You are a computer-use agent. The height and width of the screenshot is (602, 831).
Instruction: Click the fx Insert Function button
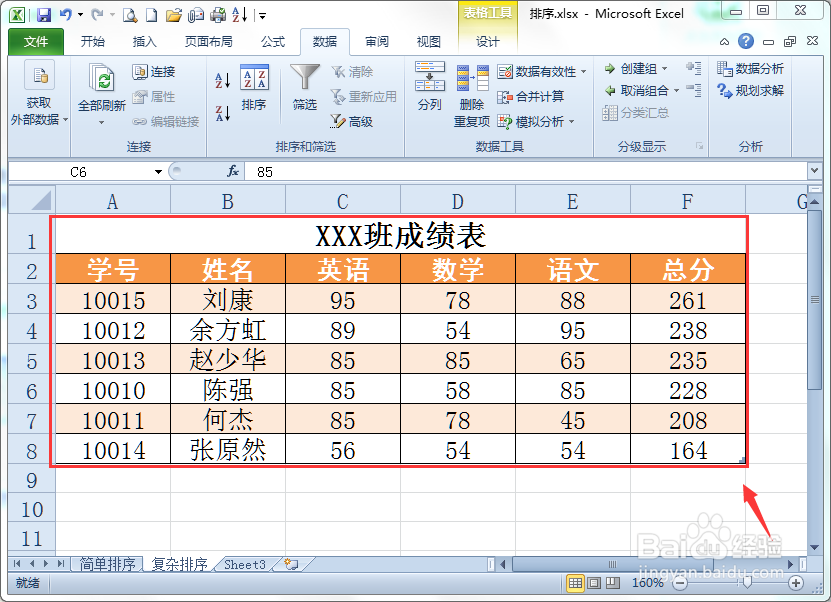[x=233, y=171]
